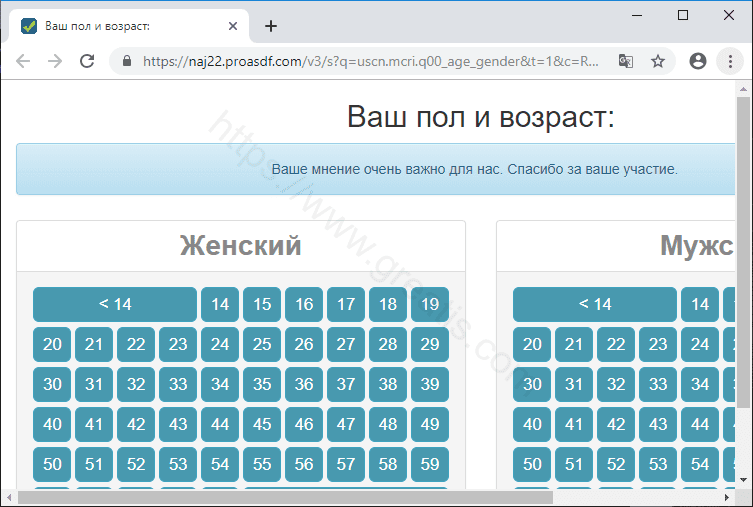The image size is (753, 507).
Task: Select male age 24
Action: (x=700, y=344)
